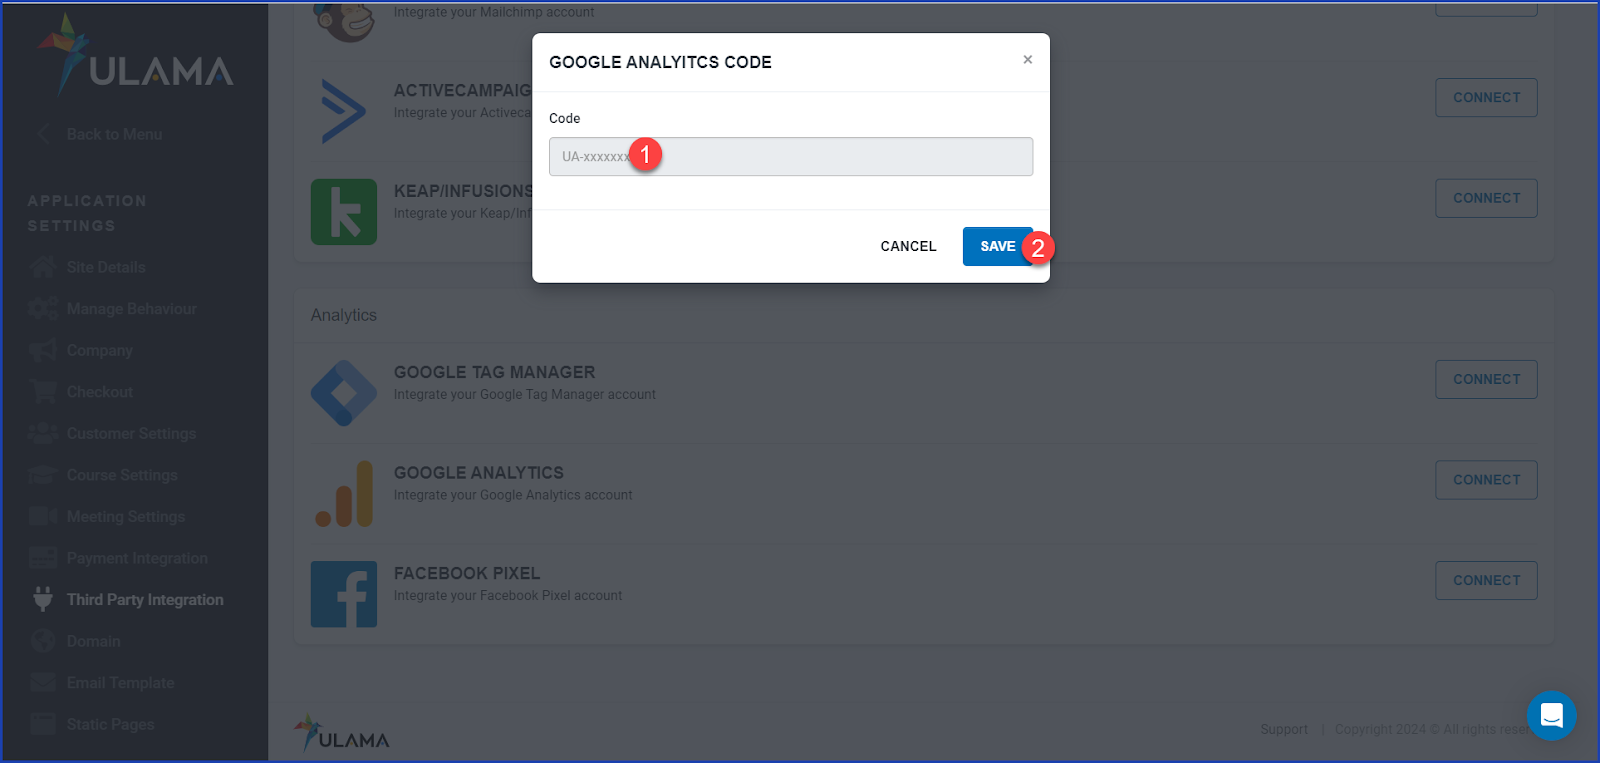Click the ActiveCampaign arrow logo icon

pyautogui.click(x=344, y=111)
